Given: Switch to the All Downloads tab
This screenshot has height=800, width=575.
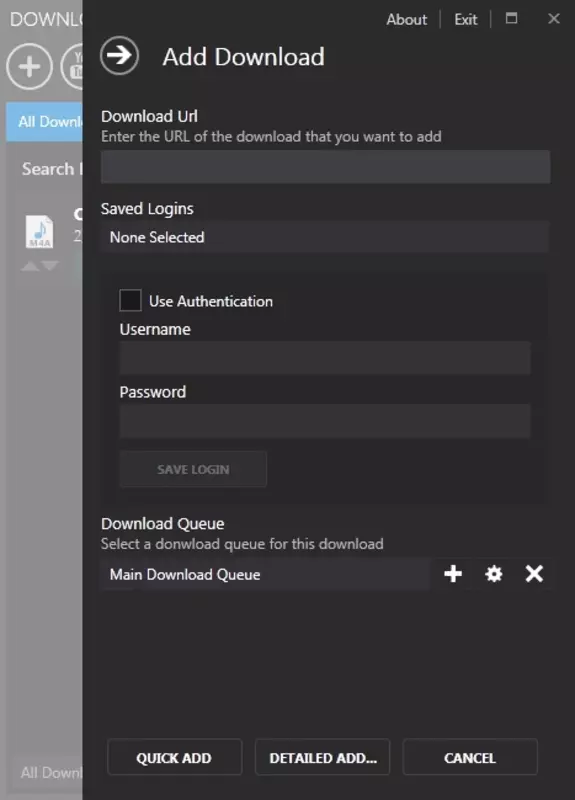Looking at the screenshot, I should pos(44,121).
